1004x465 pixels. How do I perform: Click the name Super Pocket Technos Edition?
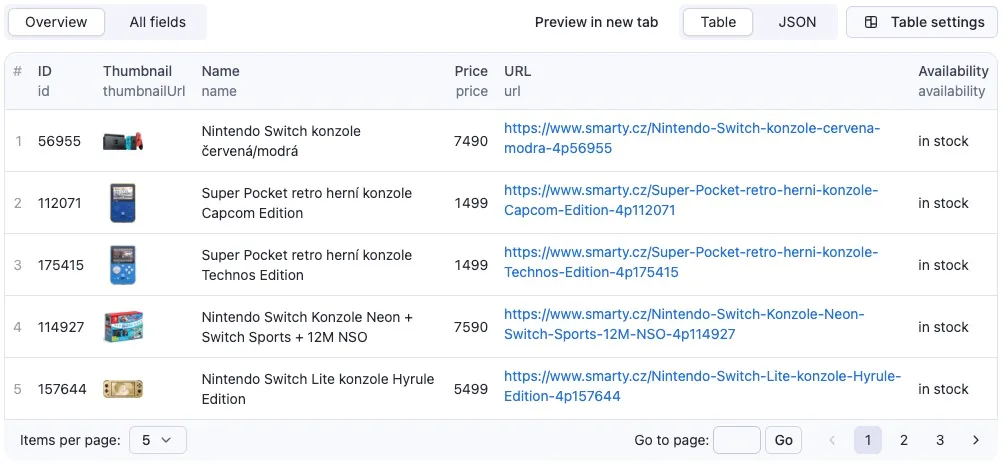tap(307, 265)
